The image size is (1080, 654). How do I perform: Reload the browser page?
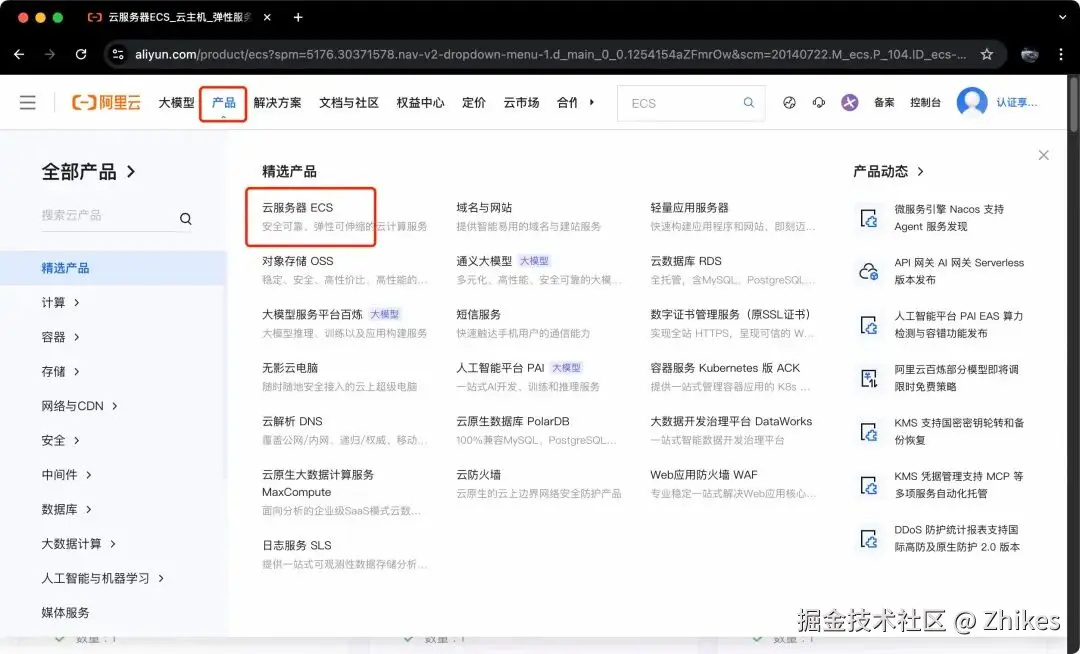click(x=81, y=54)
